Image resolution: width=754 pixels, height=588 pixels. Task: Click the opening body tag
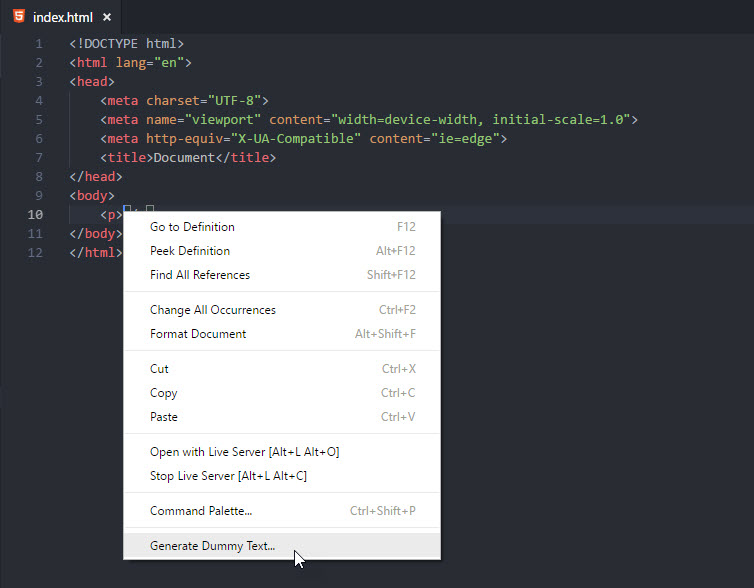[92, 196]
